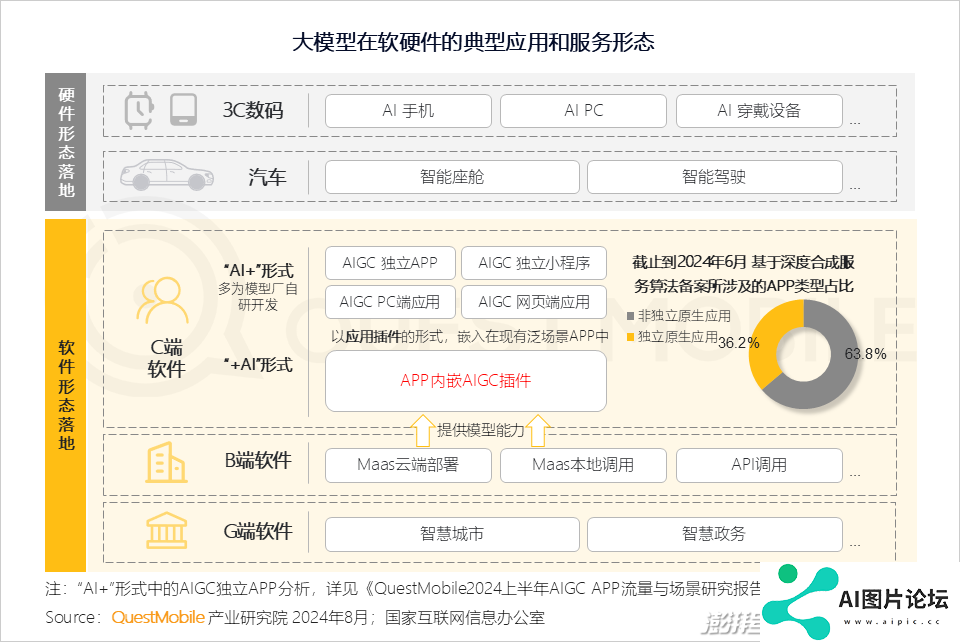Open the 智慧政务 box
The width and height of the screenshot is (960, 642).
714,534
